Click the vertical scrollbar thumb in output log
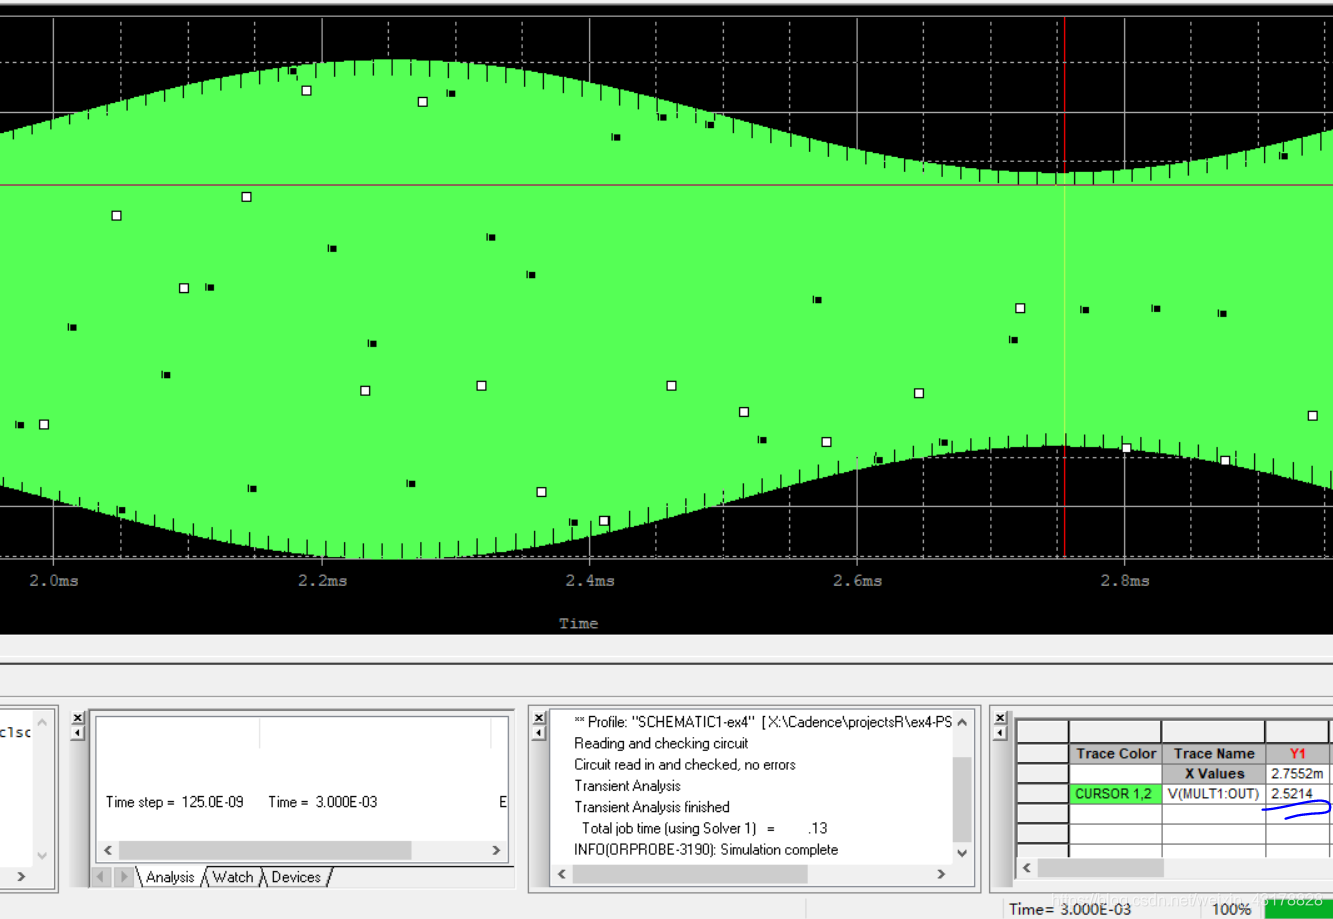The width and height of the screenshot is (1333, 919). (x=962, y=799)
